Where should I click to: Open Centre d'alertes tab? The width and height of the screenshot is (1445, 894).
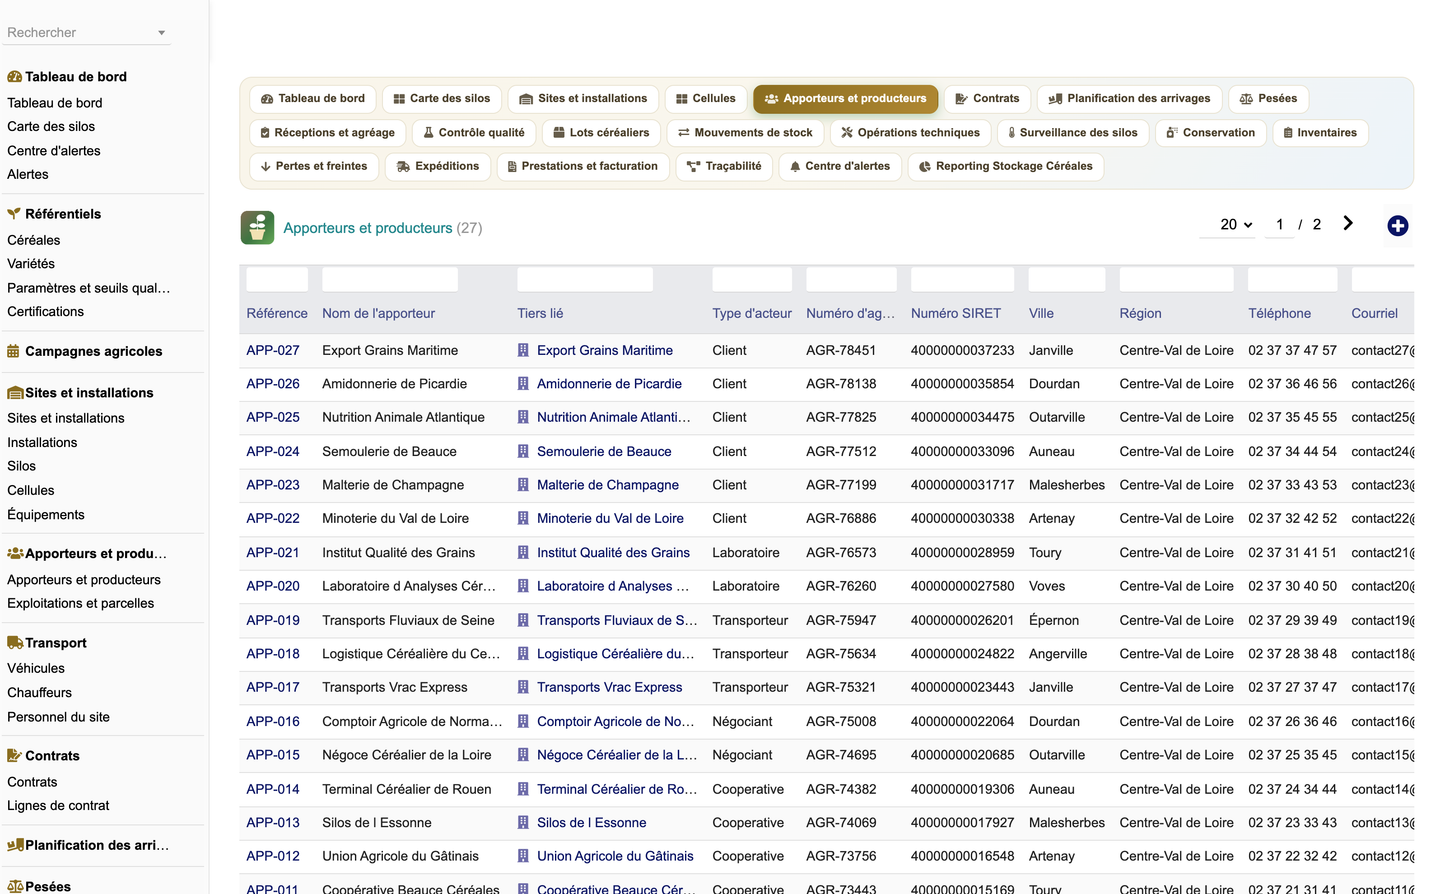tap(840, 167)
